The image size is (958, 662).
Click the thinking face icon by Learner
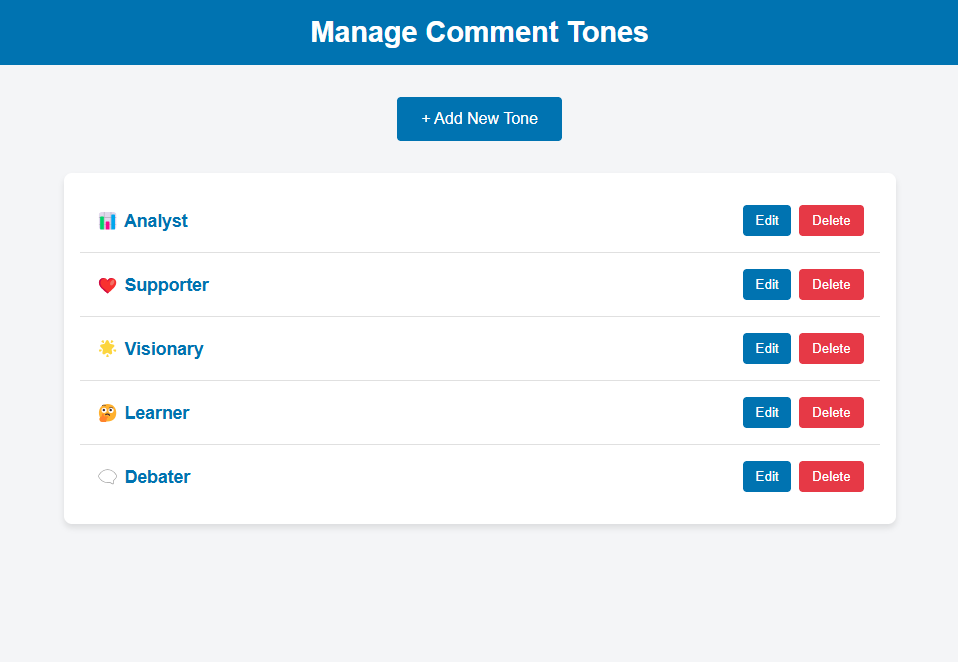[108, 413]
